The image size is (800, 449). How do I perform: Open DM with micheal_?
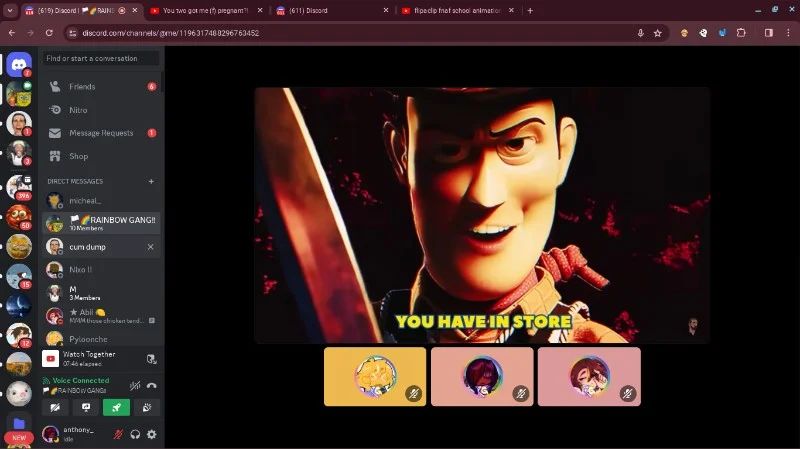(101, 201)
